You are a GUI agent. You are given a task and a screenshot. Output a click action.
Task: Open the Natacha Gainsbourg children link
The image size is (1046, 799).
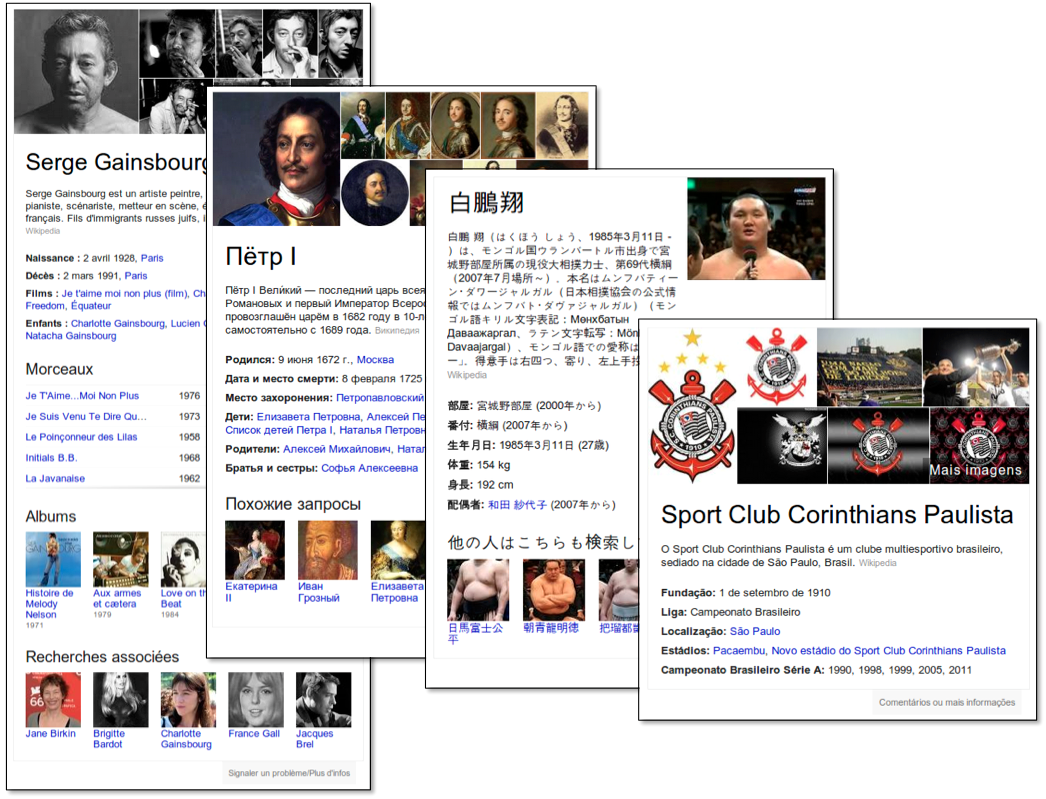pyautogui.click(x=71, y=335)
